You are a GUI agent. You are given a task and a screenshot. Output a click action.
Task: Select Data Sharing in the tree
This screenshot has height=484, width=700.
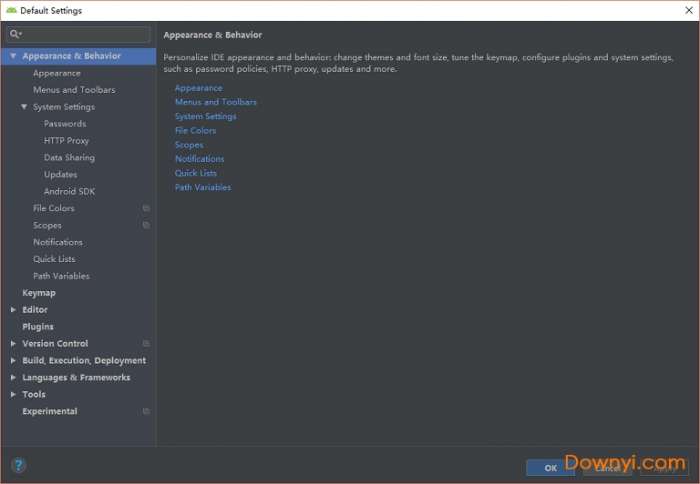[x=69, y=158]
